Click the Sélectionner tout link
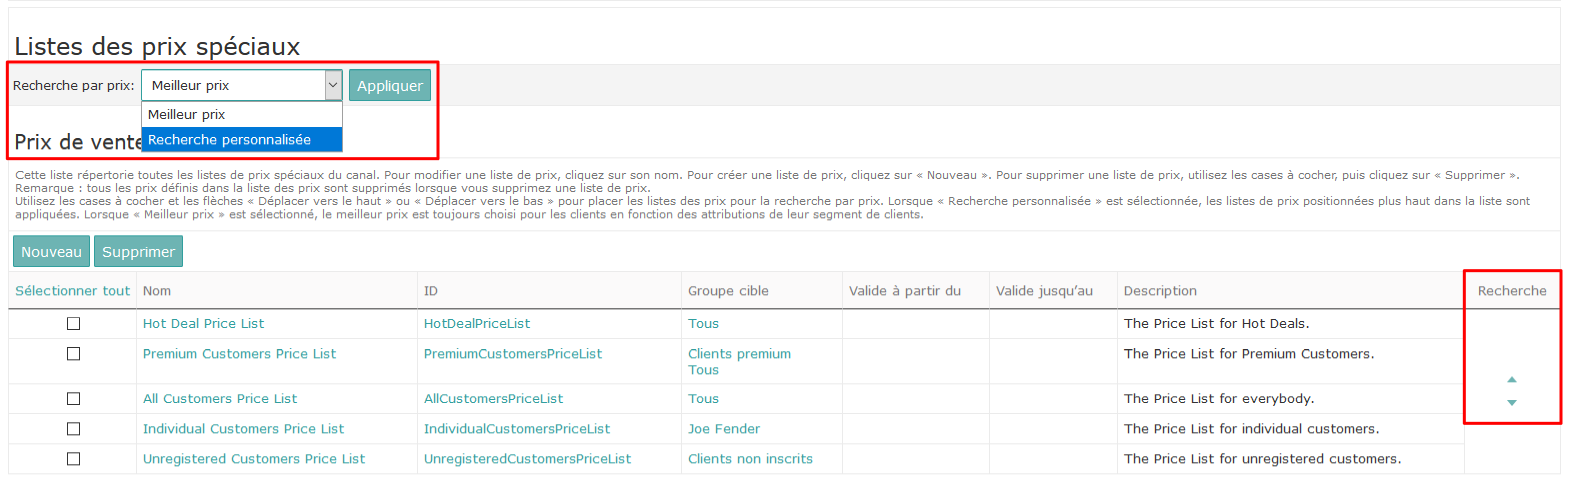Screen dimensions: 1570x482 click(x=72, y=291)
